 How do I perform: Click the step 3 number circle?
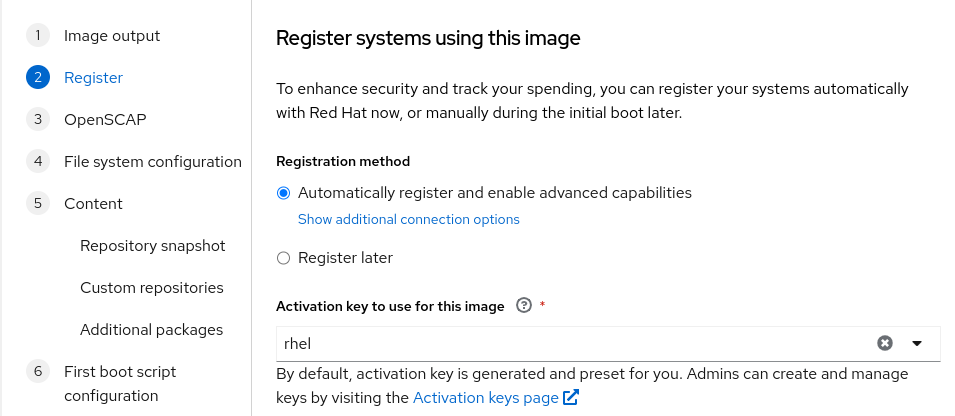point(38,119)
